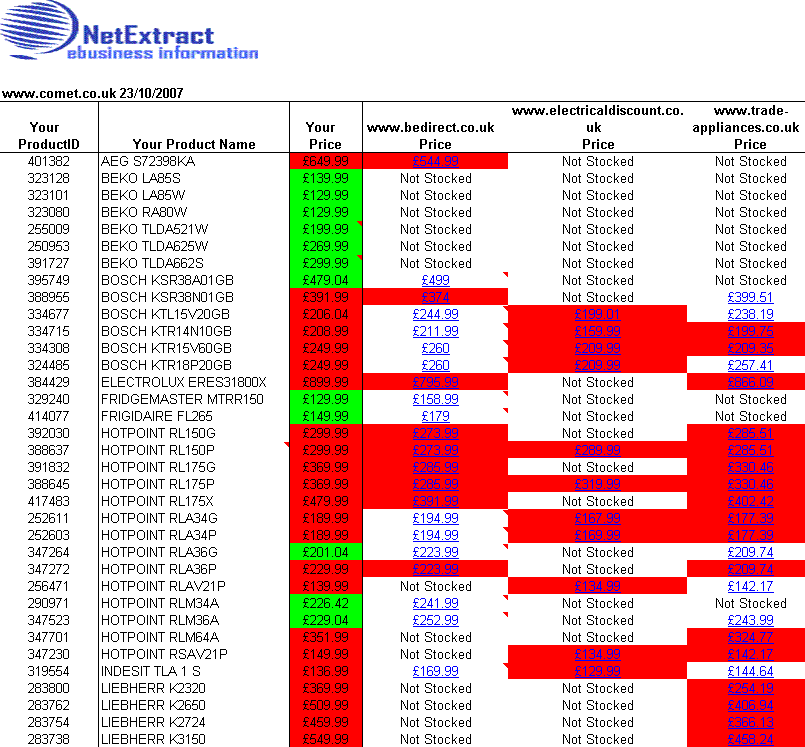The height and width of the screenshot is (747, 805).
Task: Follow the £402.42 trade-appliances price link
Action: pyautogui.click(x=750, y=501)
